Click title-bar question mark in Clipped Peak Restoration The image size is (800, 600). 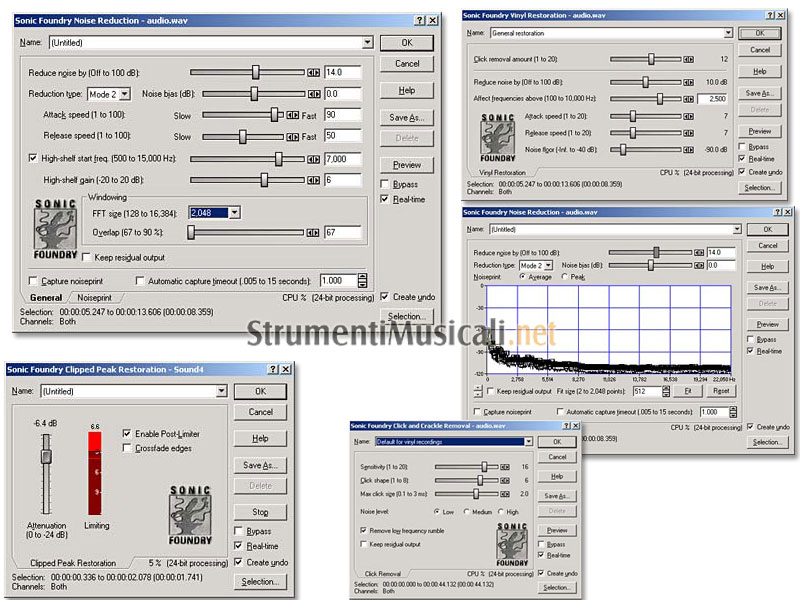point(271,369)
